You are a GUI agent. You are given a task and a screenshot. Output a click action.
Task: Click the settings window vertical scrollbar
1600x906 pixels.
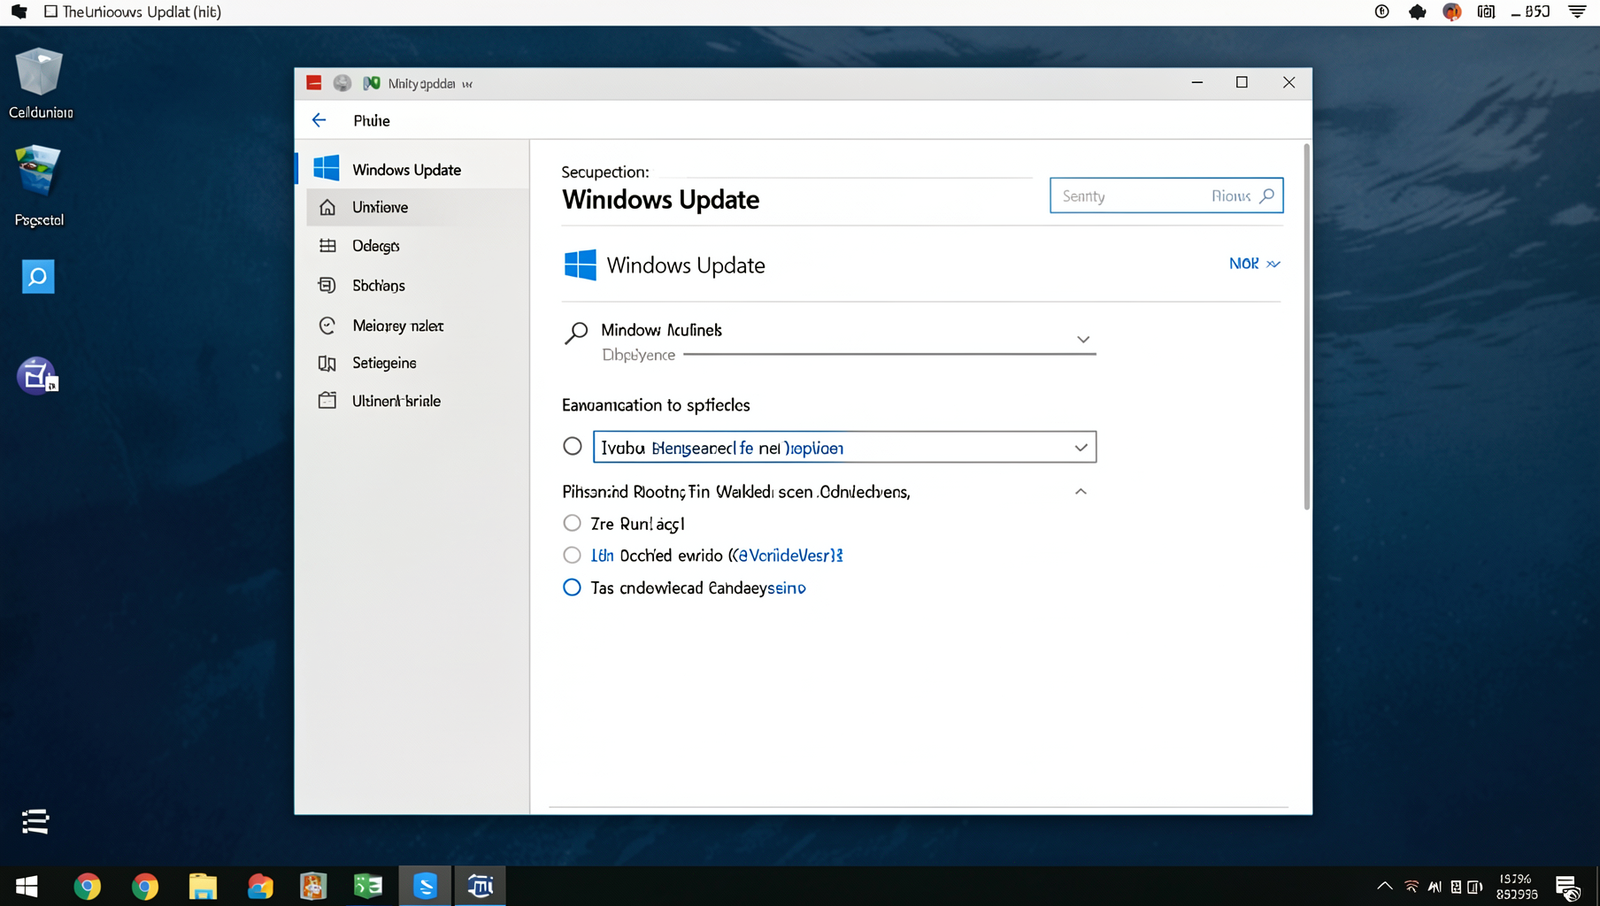click(1306, 326)
